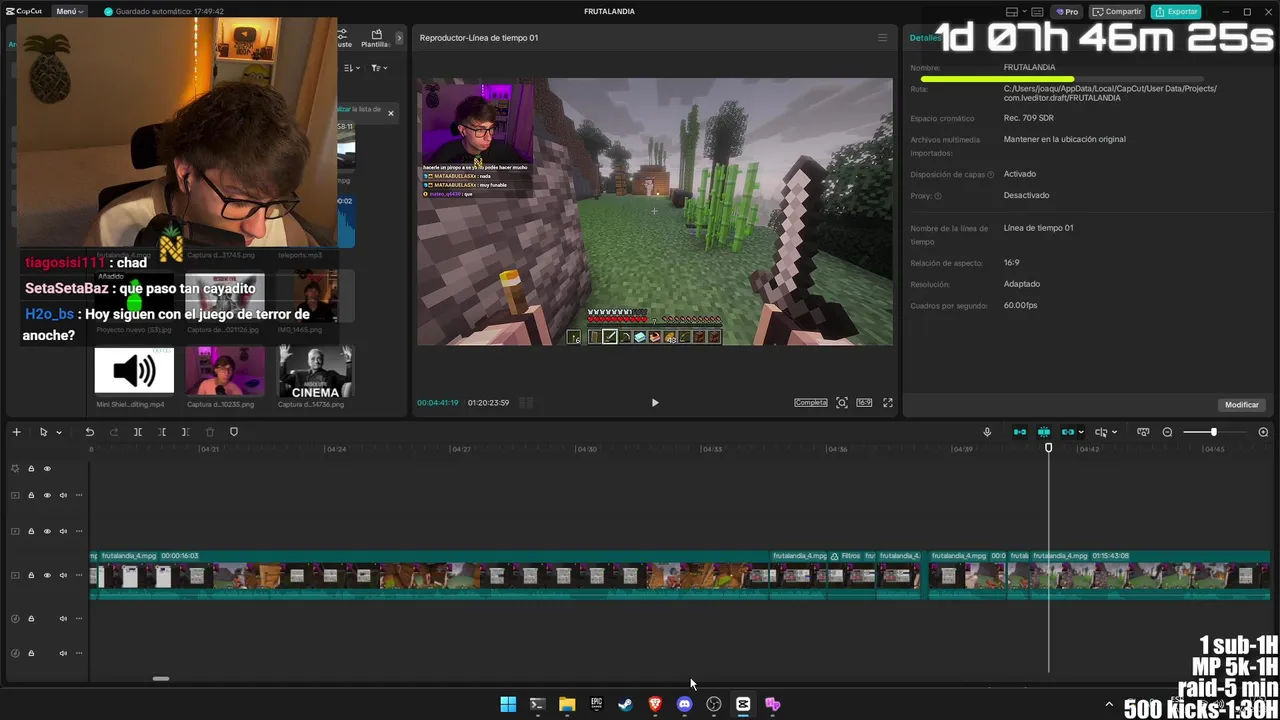Expand the selection tool mode arrow

(59, 433)
